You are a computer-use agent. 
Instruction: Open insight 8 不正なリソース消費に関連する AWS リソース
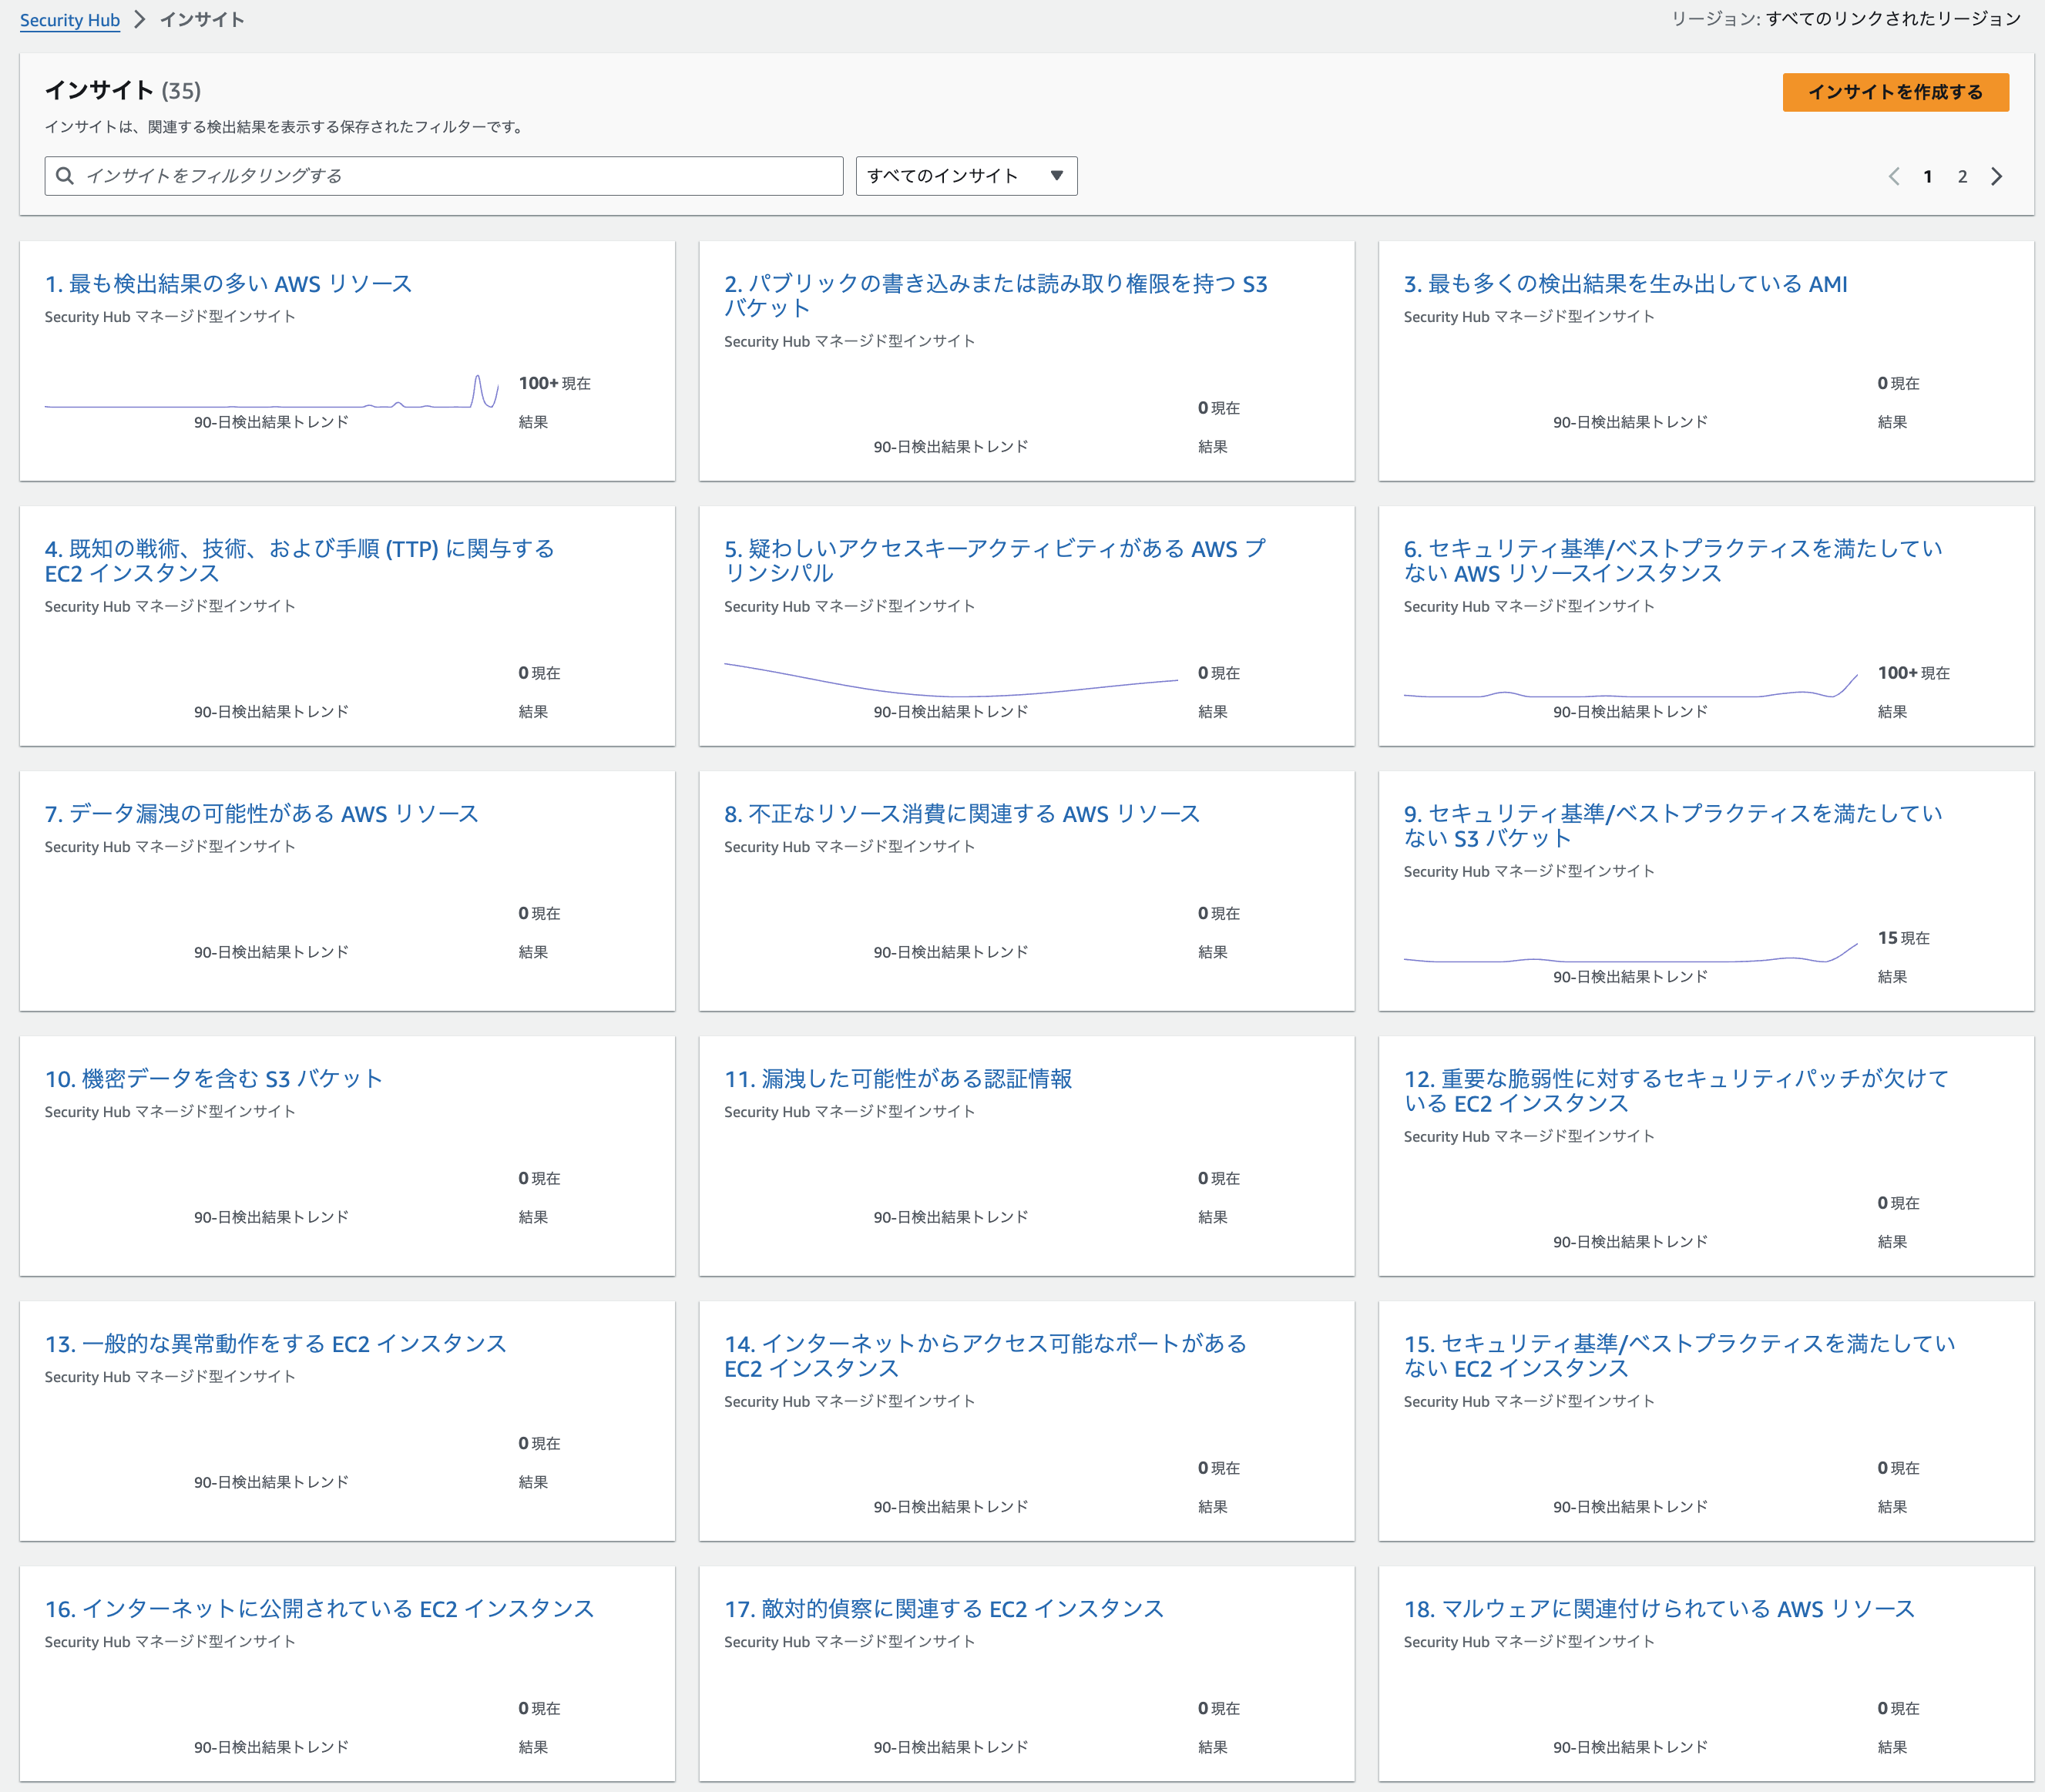tap(961, 814)
